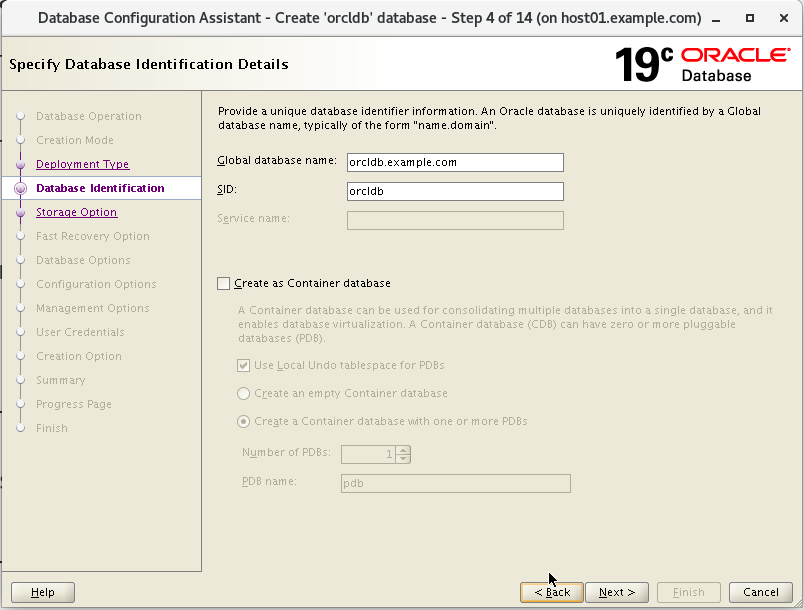The height and width of the screenshot is (610, 804).
Task: Click the PDB name text field
Action: (455, 483)
